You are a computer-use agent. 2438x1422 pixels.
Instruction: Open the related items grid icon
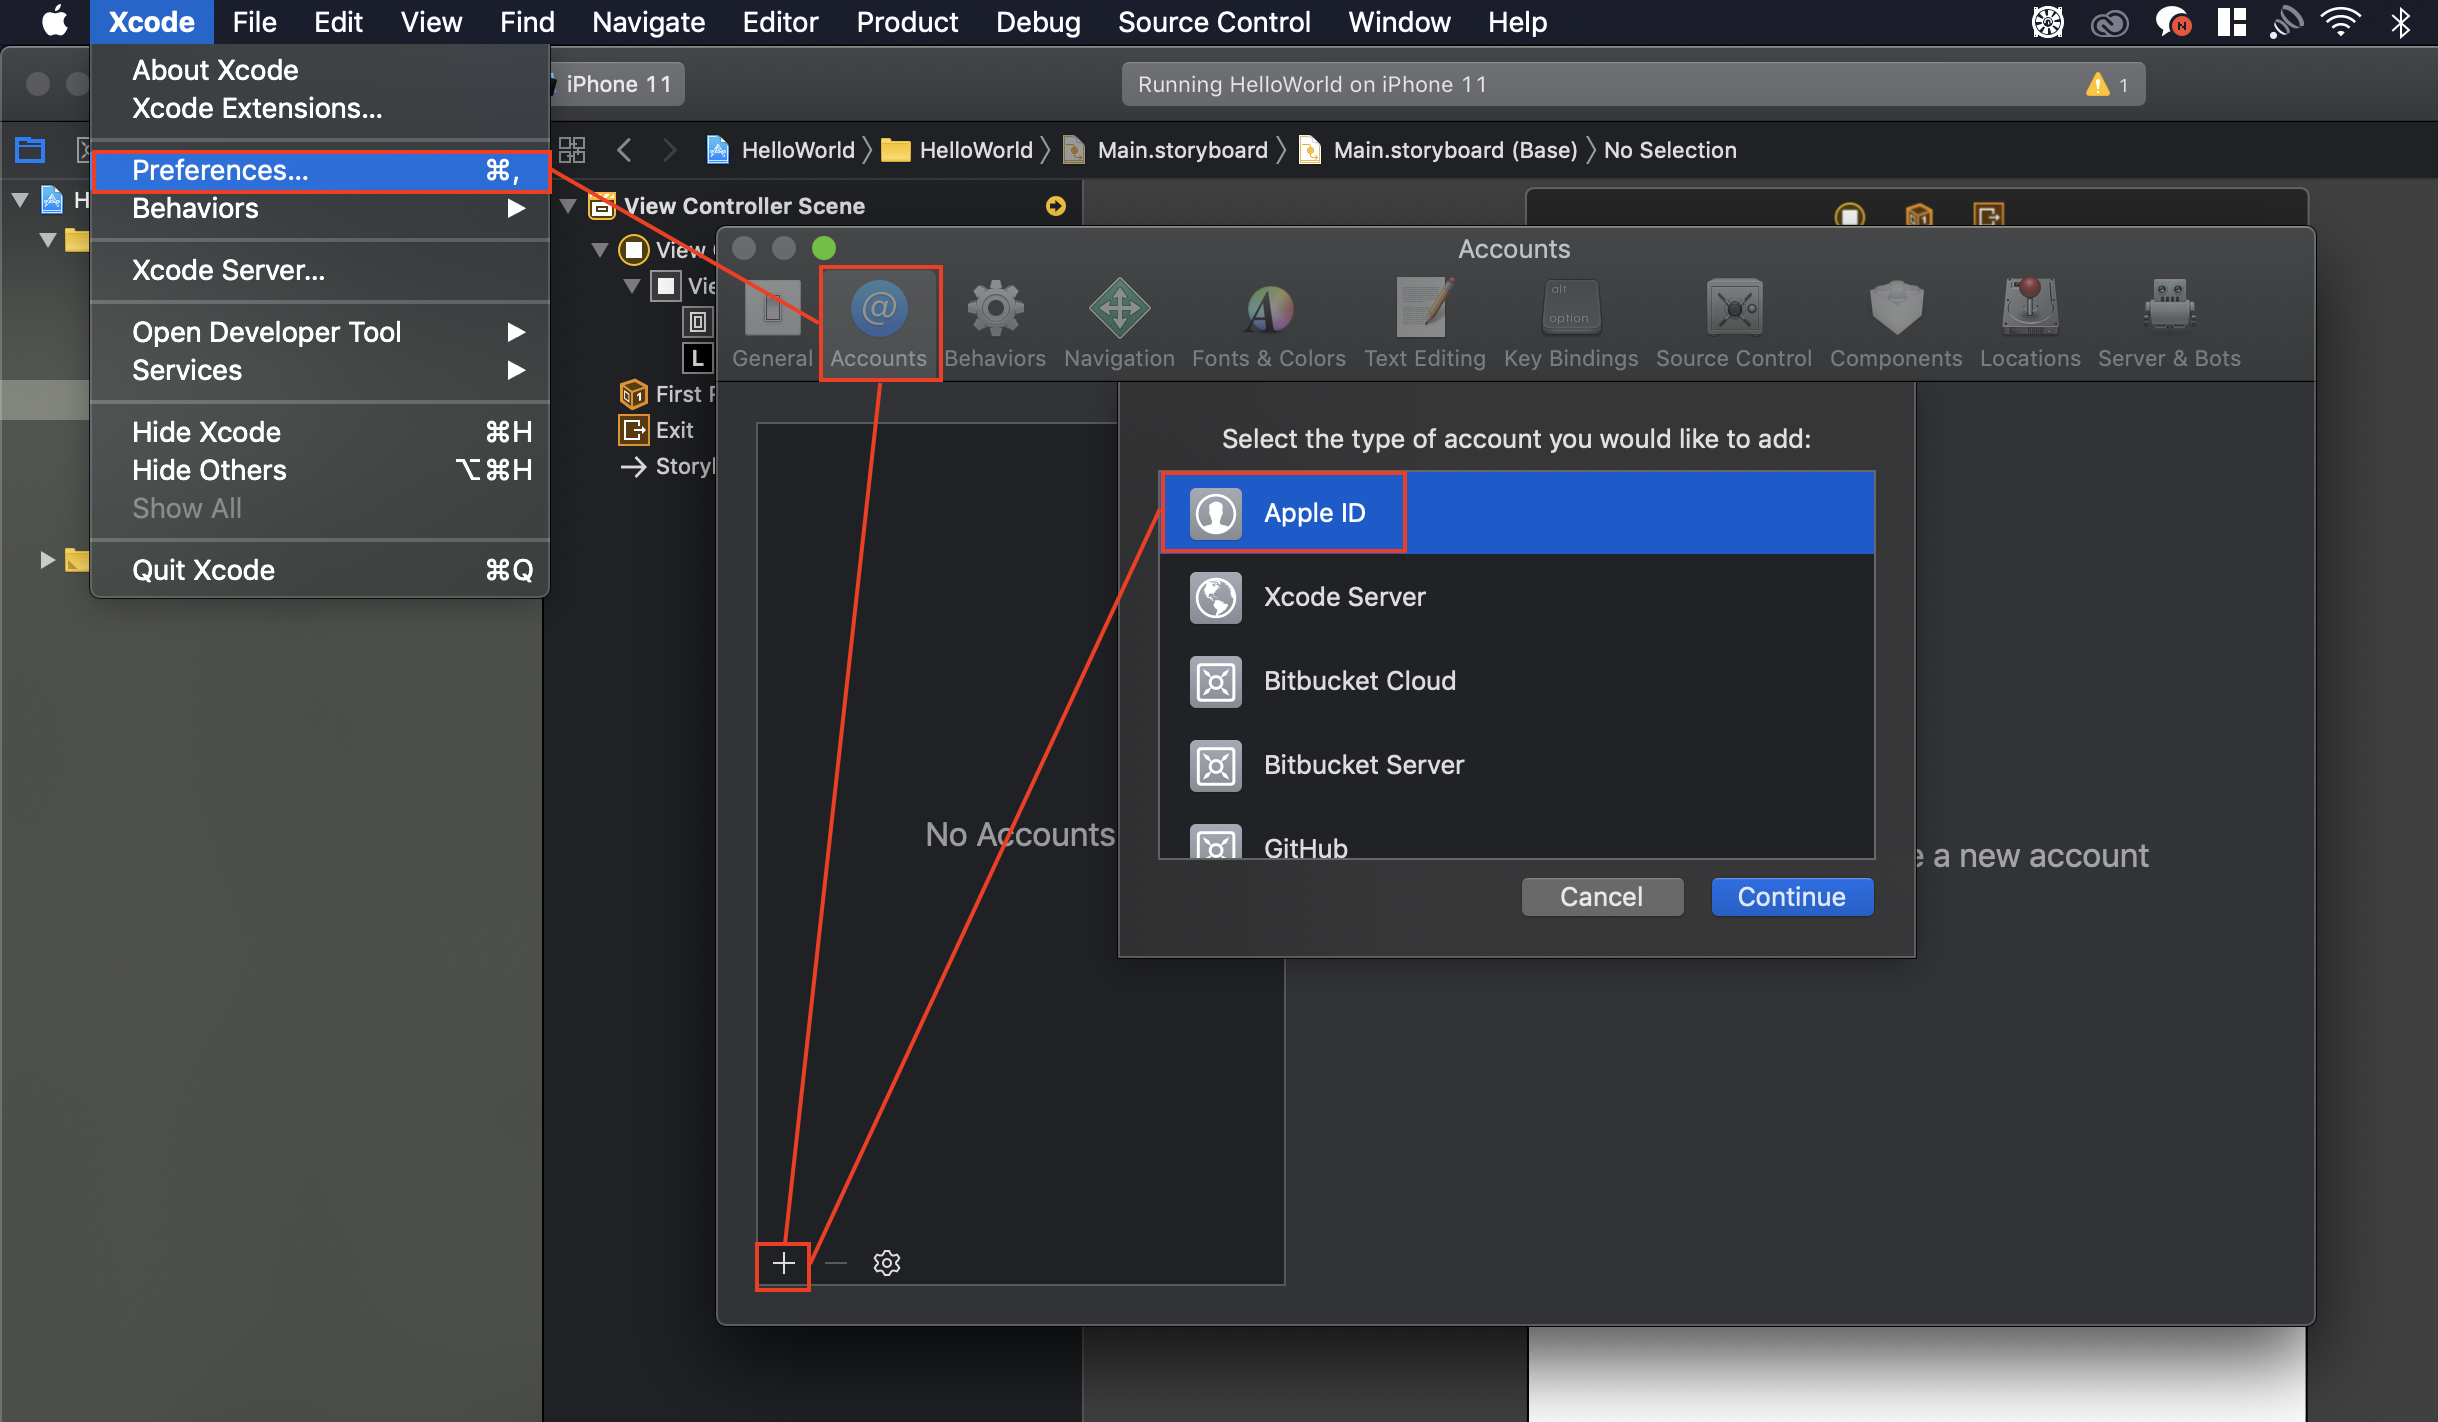[572, 150]
